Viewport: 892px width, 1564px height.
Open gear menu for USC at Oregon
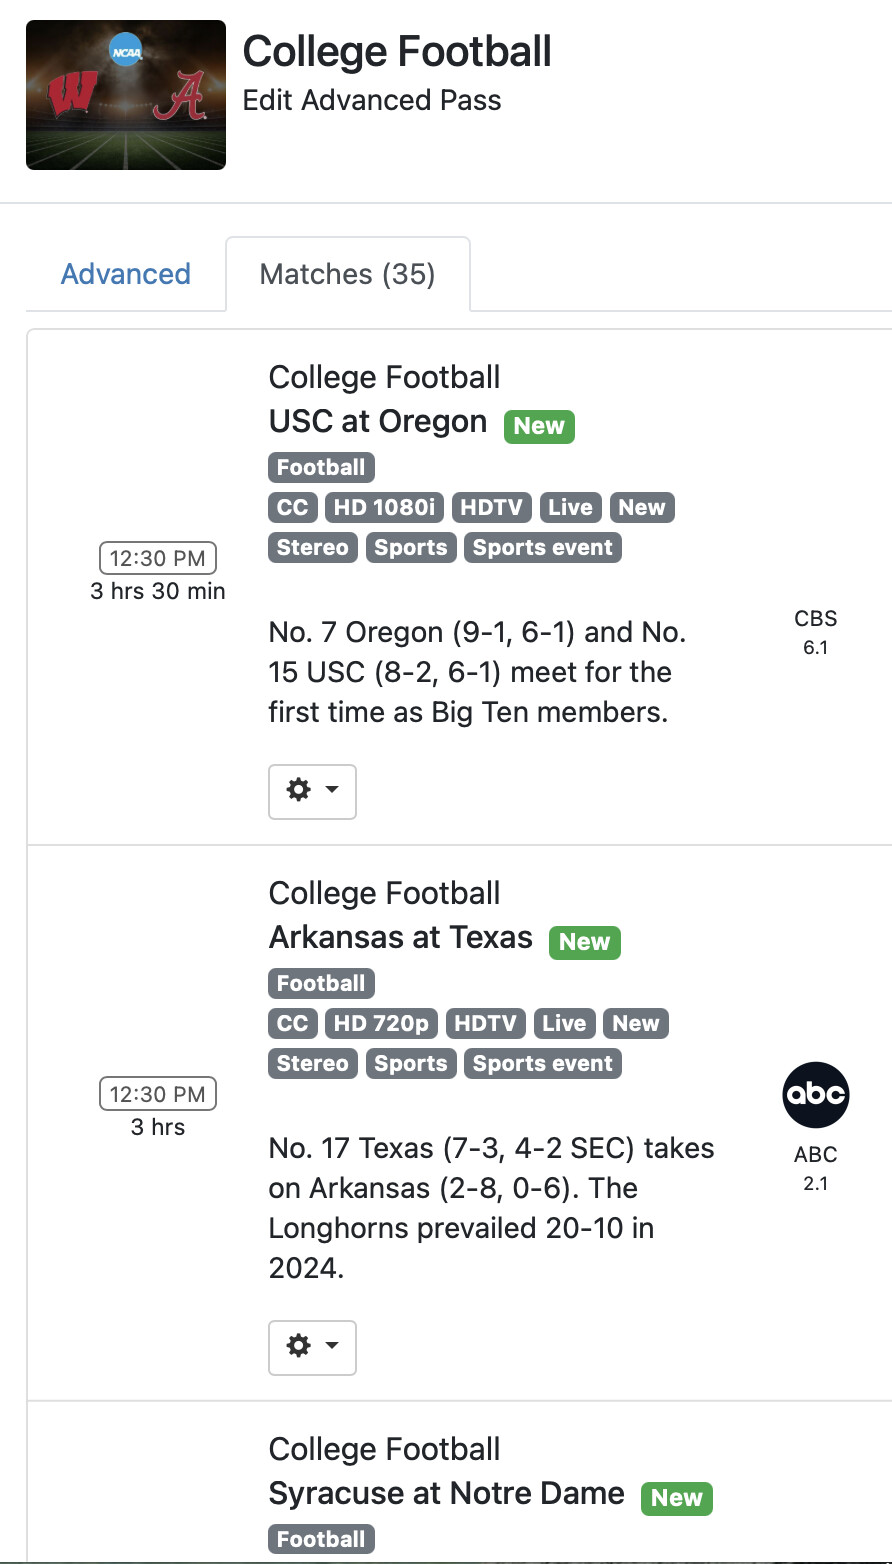(312, 791)
